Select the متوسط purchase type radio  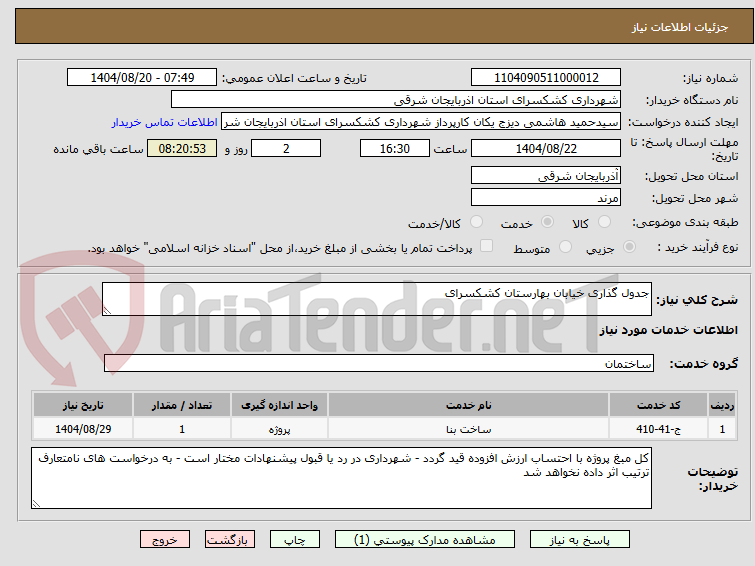click(565, 247)
